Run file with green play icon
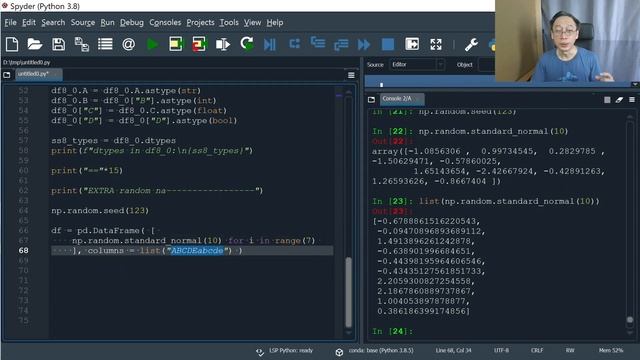 [152, 44]
